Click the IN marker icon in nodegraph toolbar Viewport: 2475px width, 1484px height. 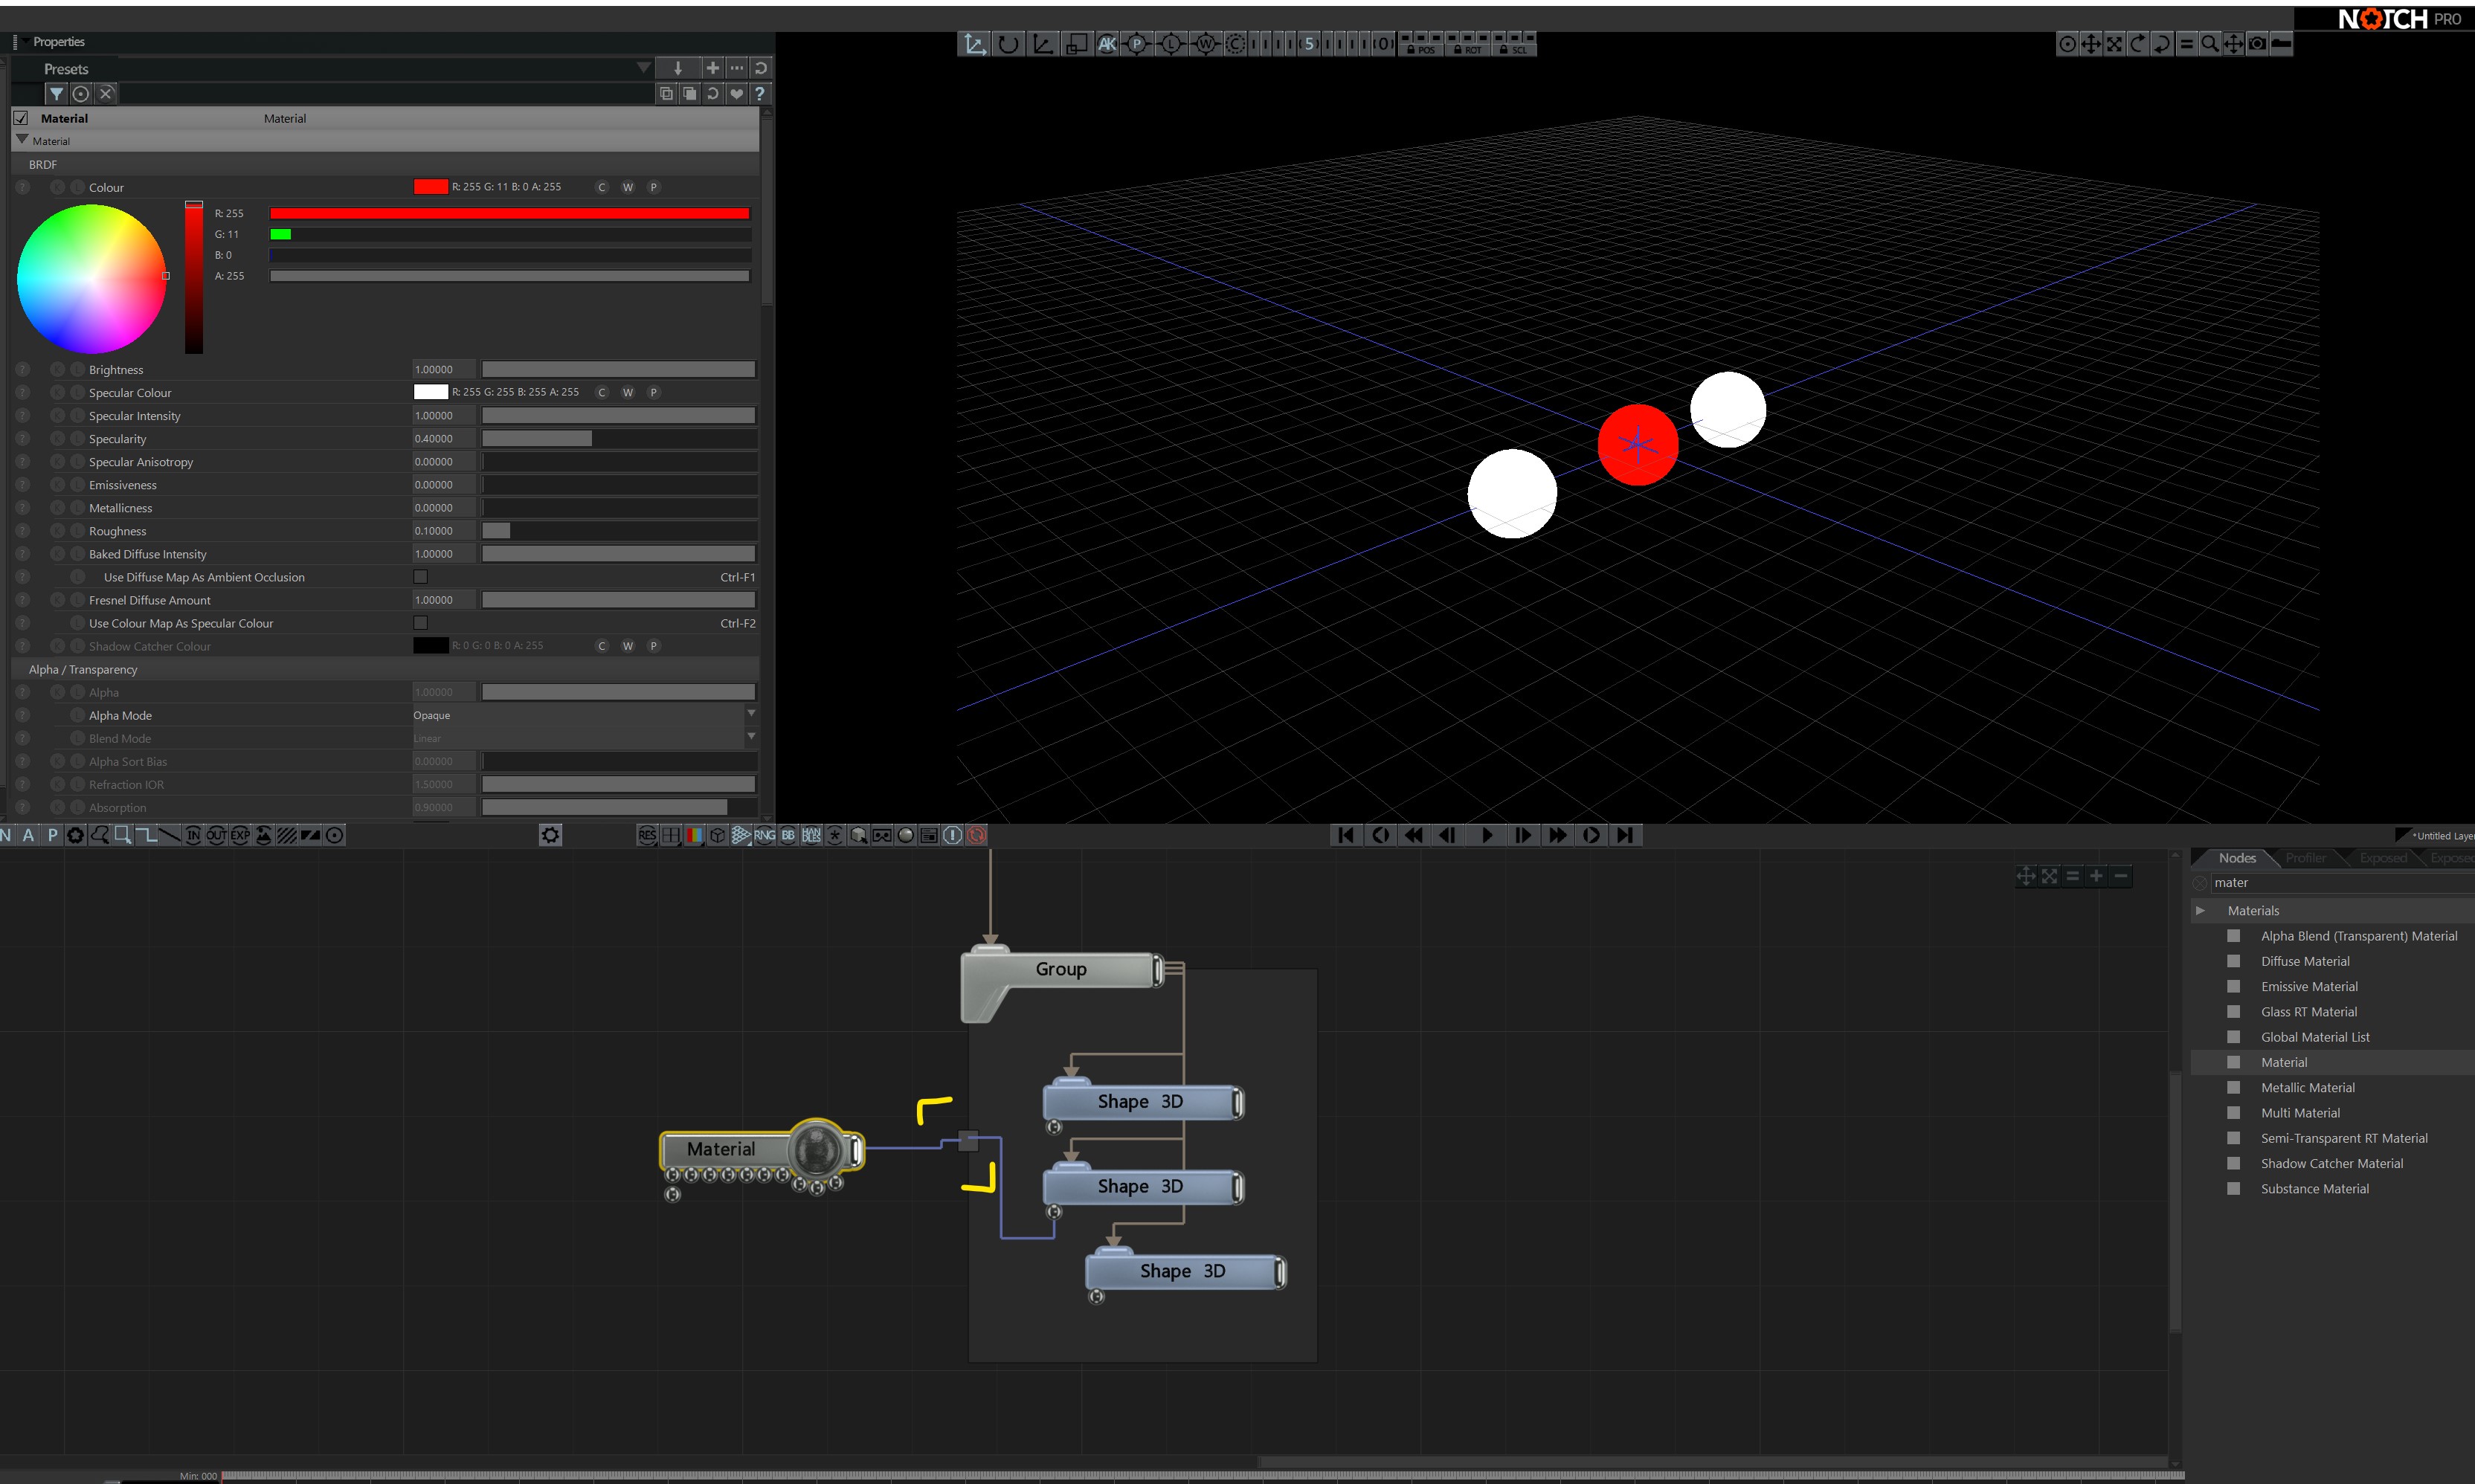[x=193, y=835]
